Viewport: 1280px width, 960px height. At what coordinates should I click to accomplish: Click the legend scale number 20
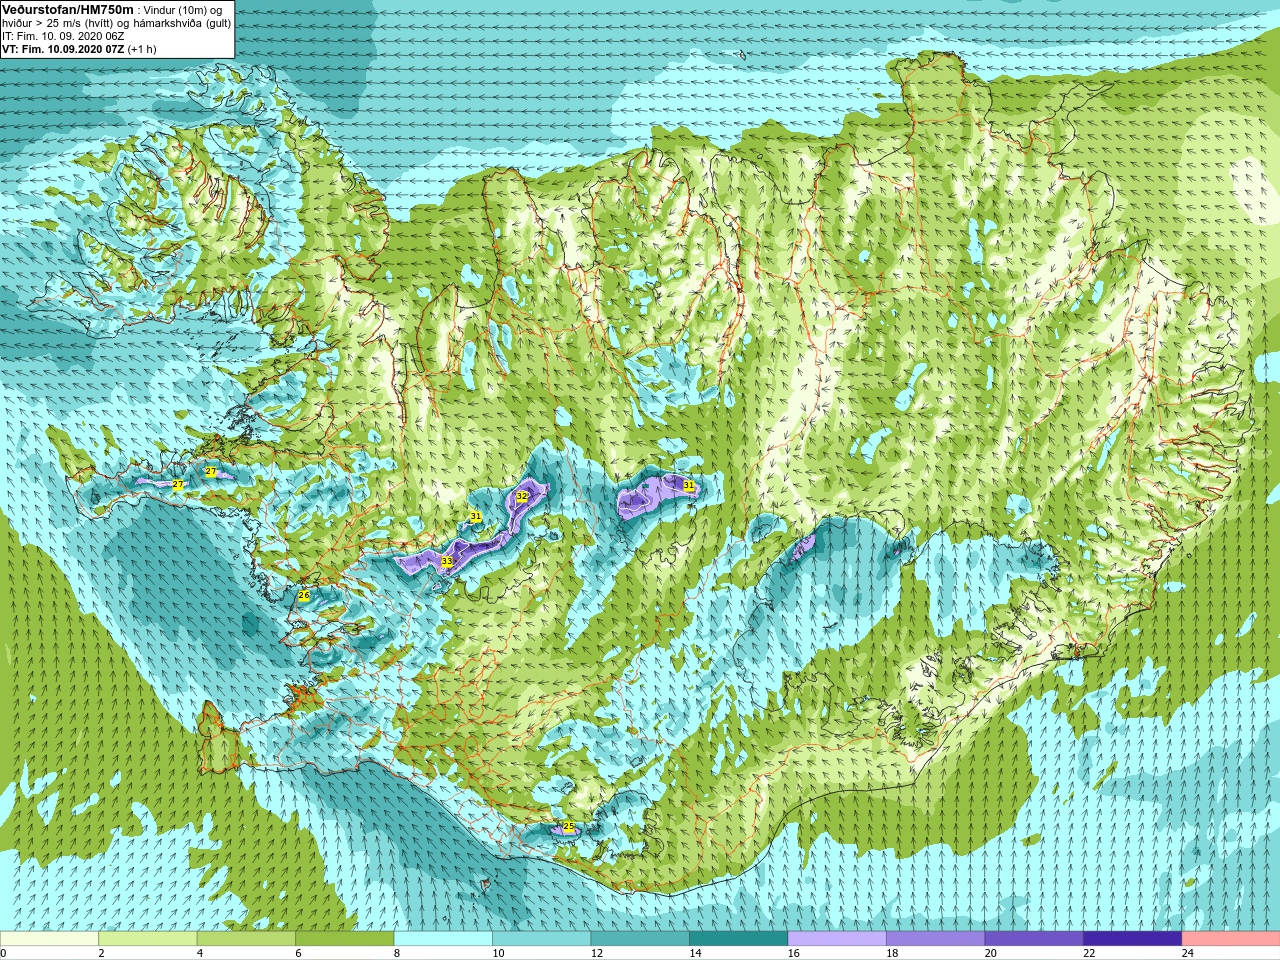[990, 953]
